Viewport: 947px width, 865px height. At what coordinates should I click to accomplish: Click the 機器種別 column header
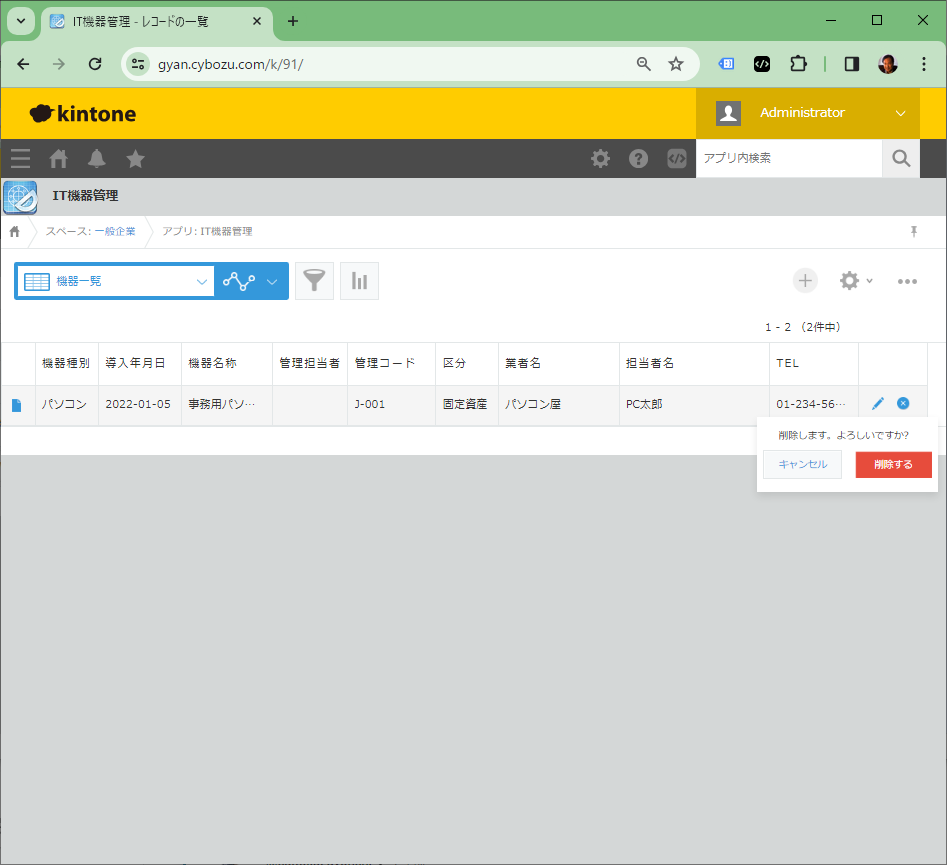[66, 363]
